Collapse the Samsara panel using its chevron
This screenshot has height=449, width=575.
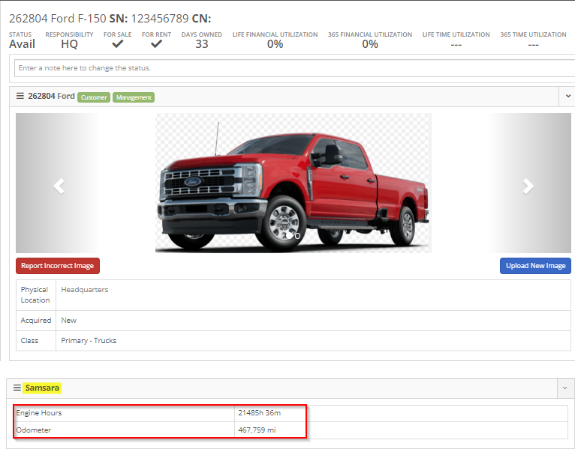(565, 388)
